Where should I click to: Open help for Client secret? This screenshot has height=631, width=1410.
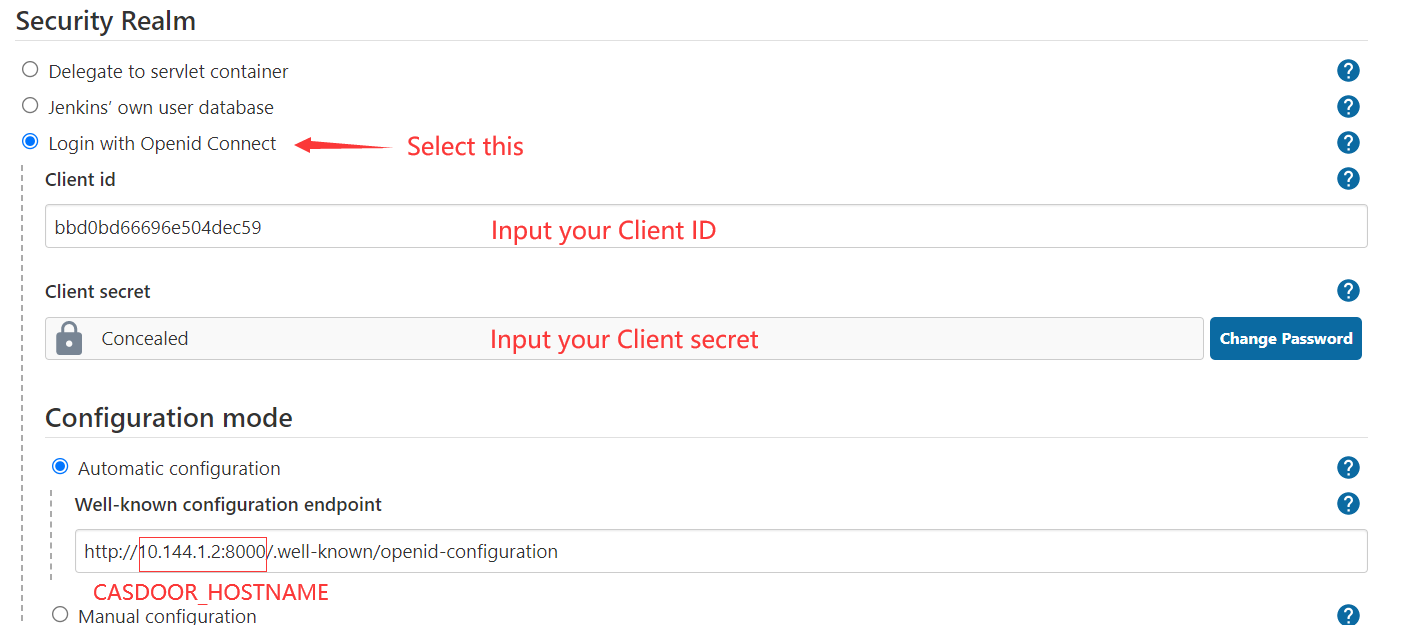[x=1348, y=290]
